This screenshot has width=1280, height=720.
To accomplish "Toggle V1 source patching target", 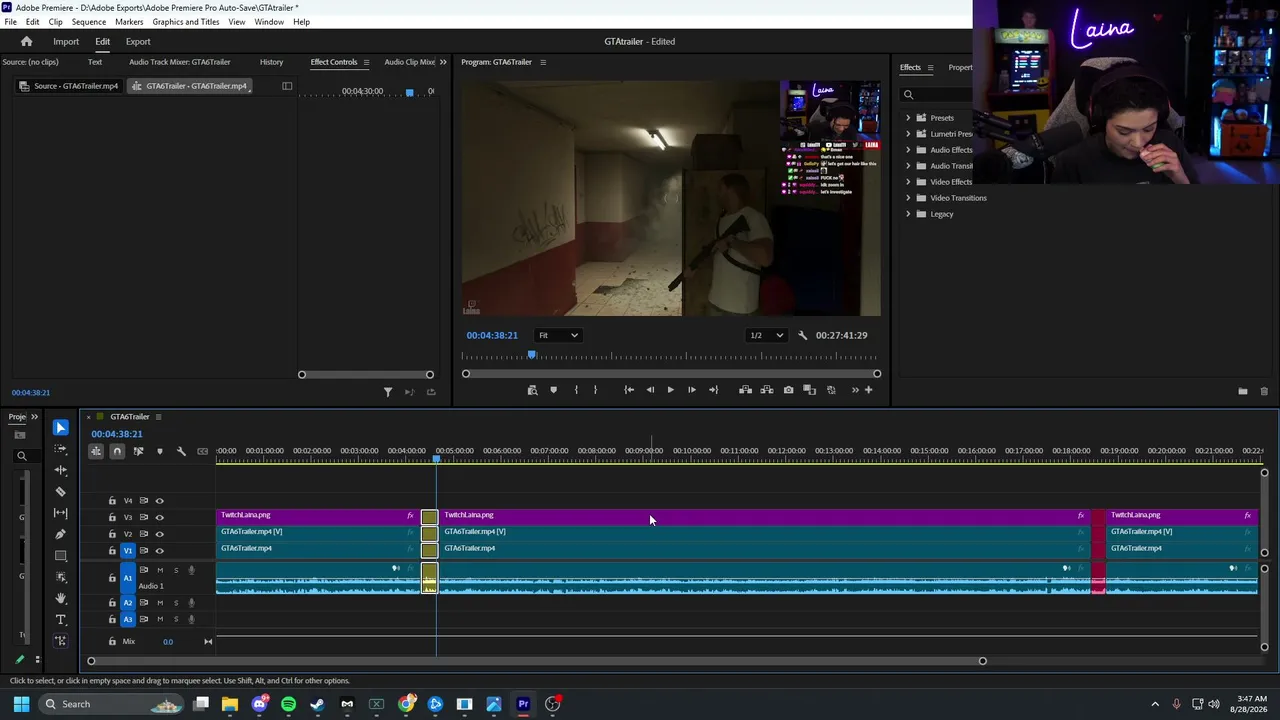I will pos(127,551).
